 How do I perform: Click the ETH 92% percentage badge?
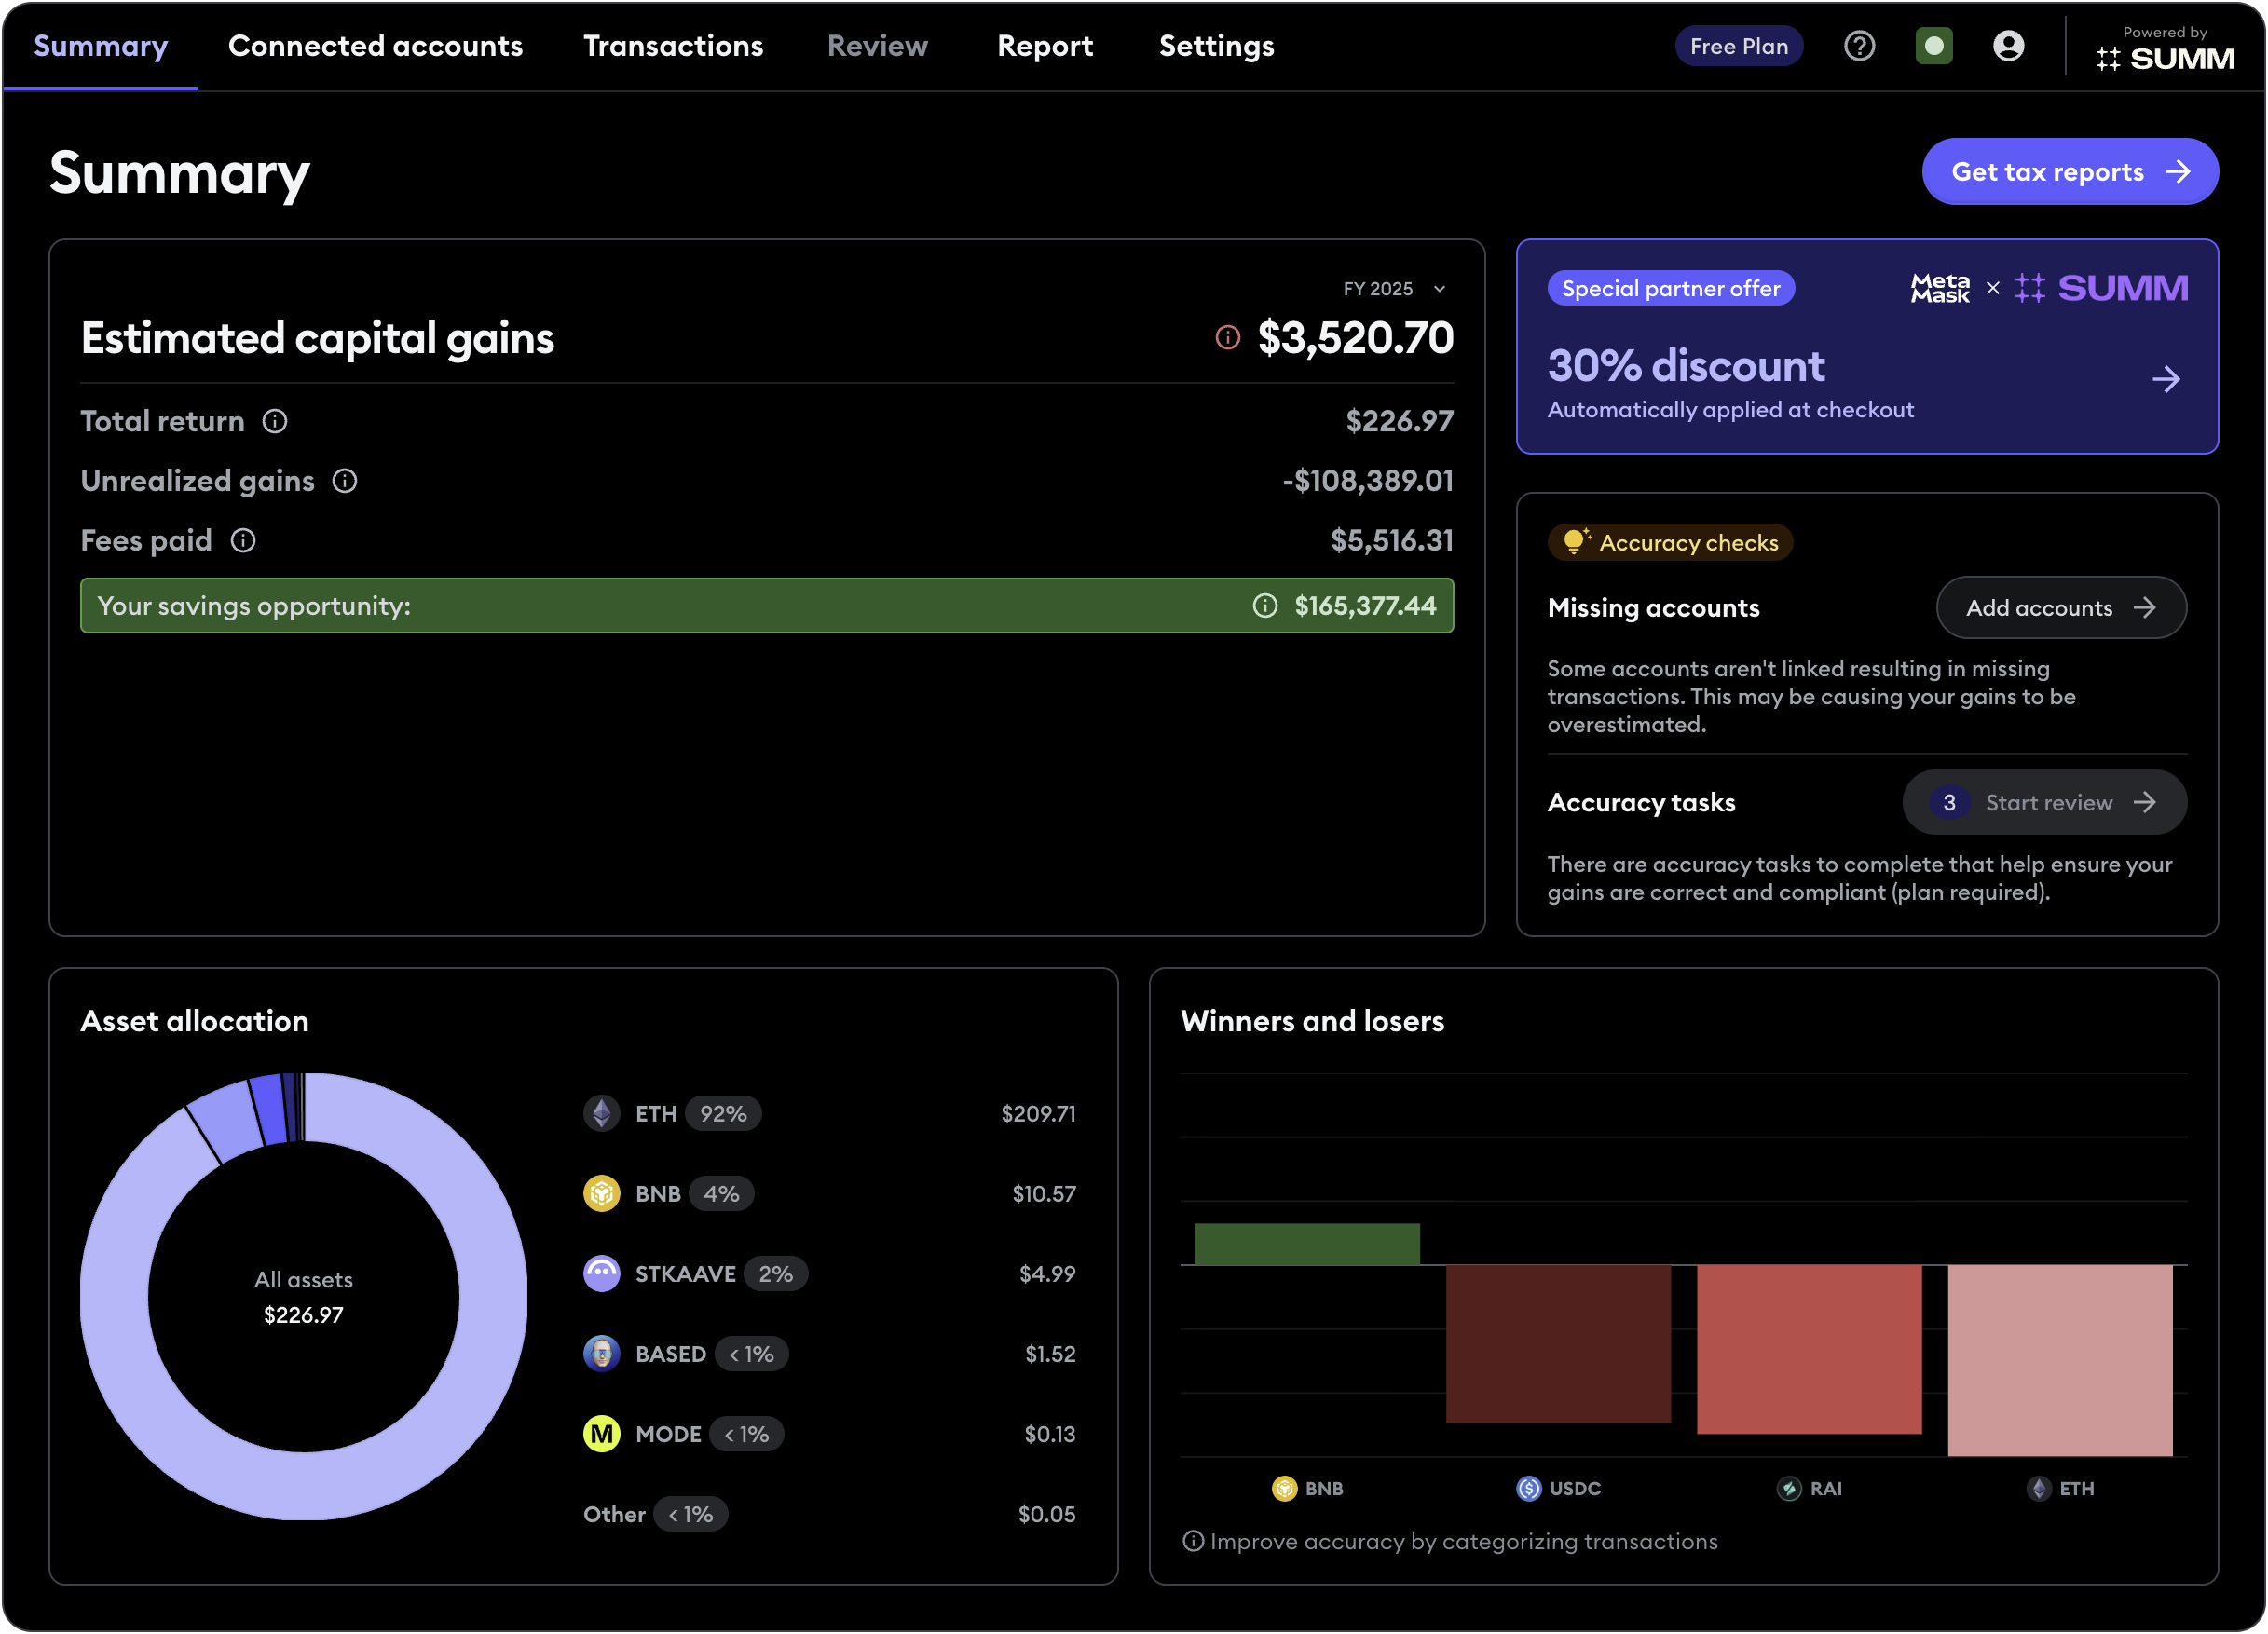pos(723,1113)
